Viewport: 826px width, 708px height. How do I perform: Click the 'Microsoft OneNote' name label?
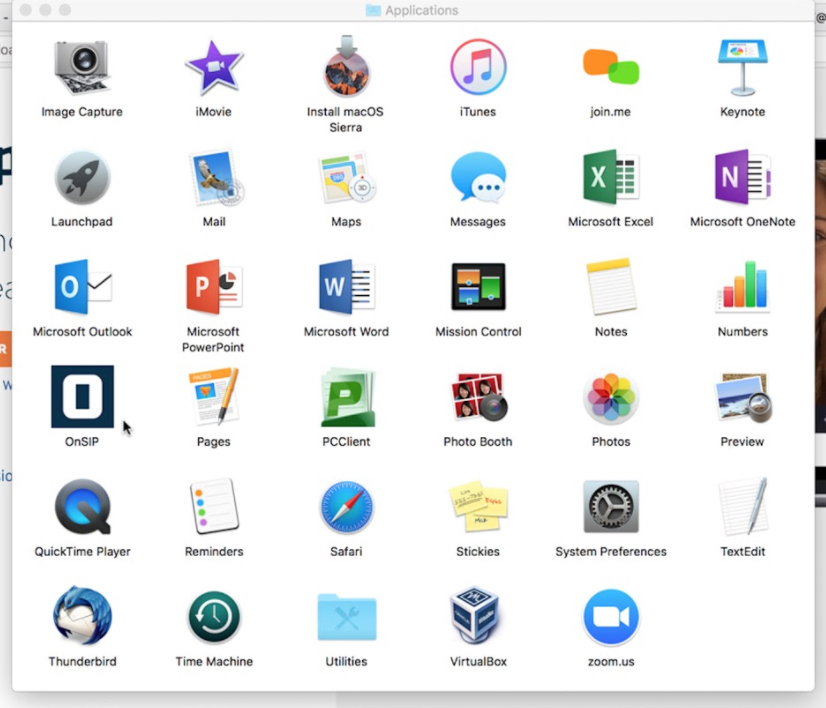(x=743, y=222)
